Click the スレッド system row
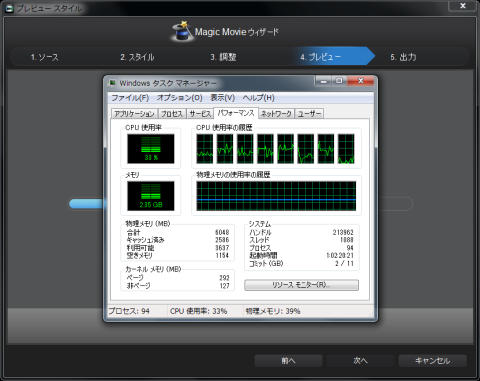480x381 pixels. click(301, 240)
